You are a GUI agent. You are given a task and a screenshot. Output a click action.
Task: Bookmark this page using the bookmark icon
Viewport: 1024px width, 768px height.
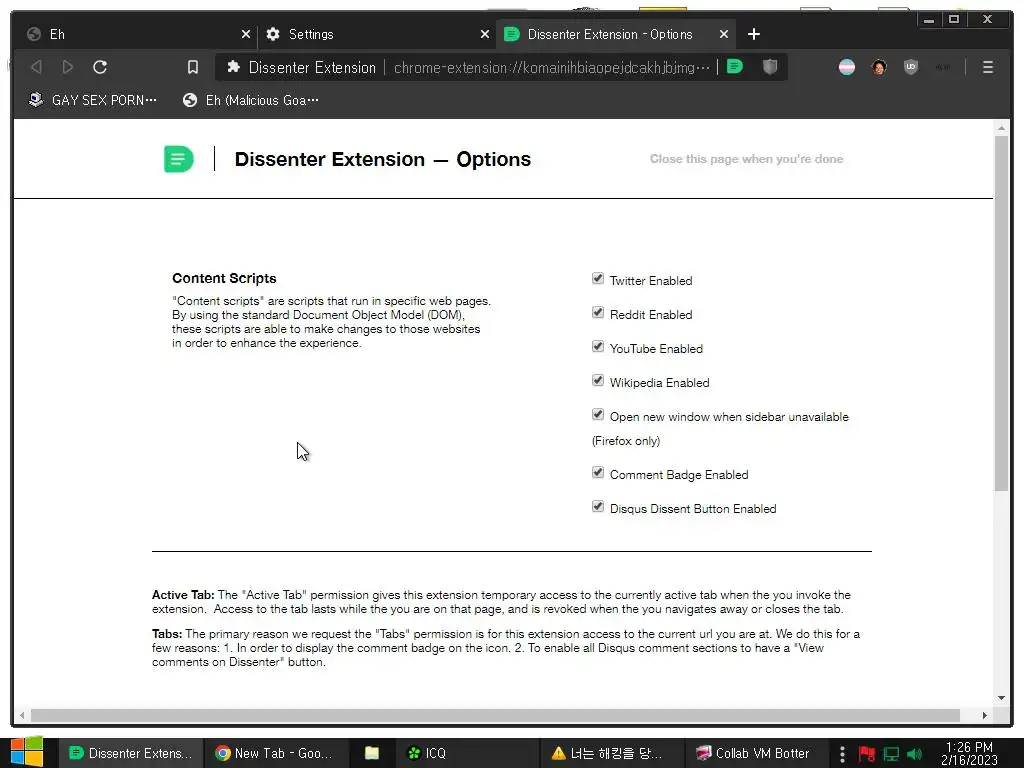(x=193, y=67)
